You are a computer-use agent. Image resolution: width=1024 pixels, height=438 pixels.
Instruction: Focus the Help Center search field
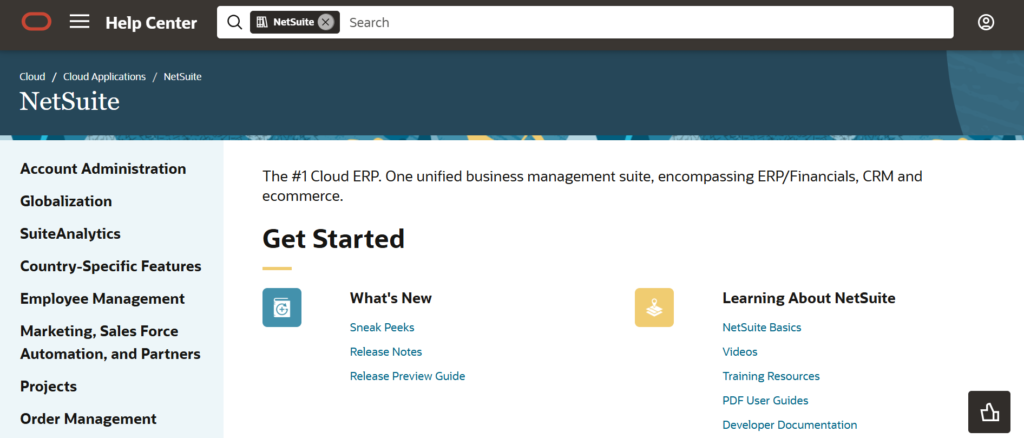point(640,22)
